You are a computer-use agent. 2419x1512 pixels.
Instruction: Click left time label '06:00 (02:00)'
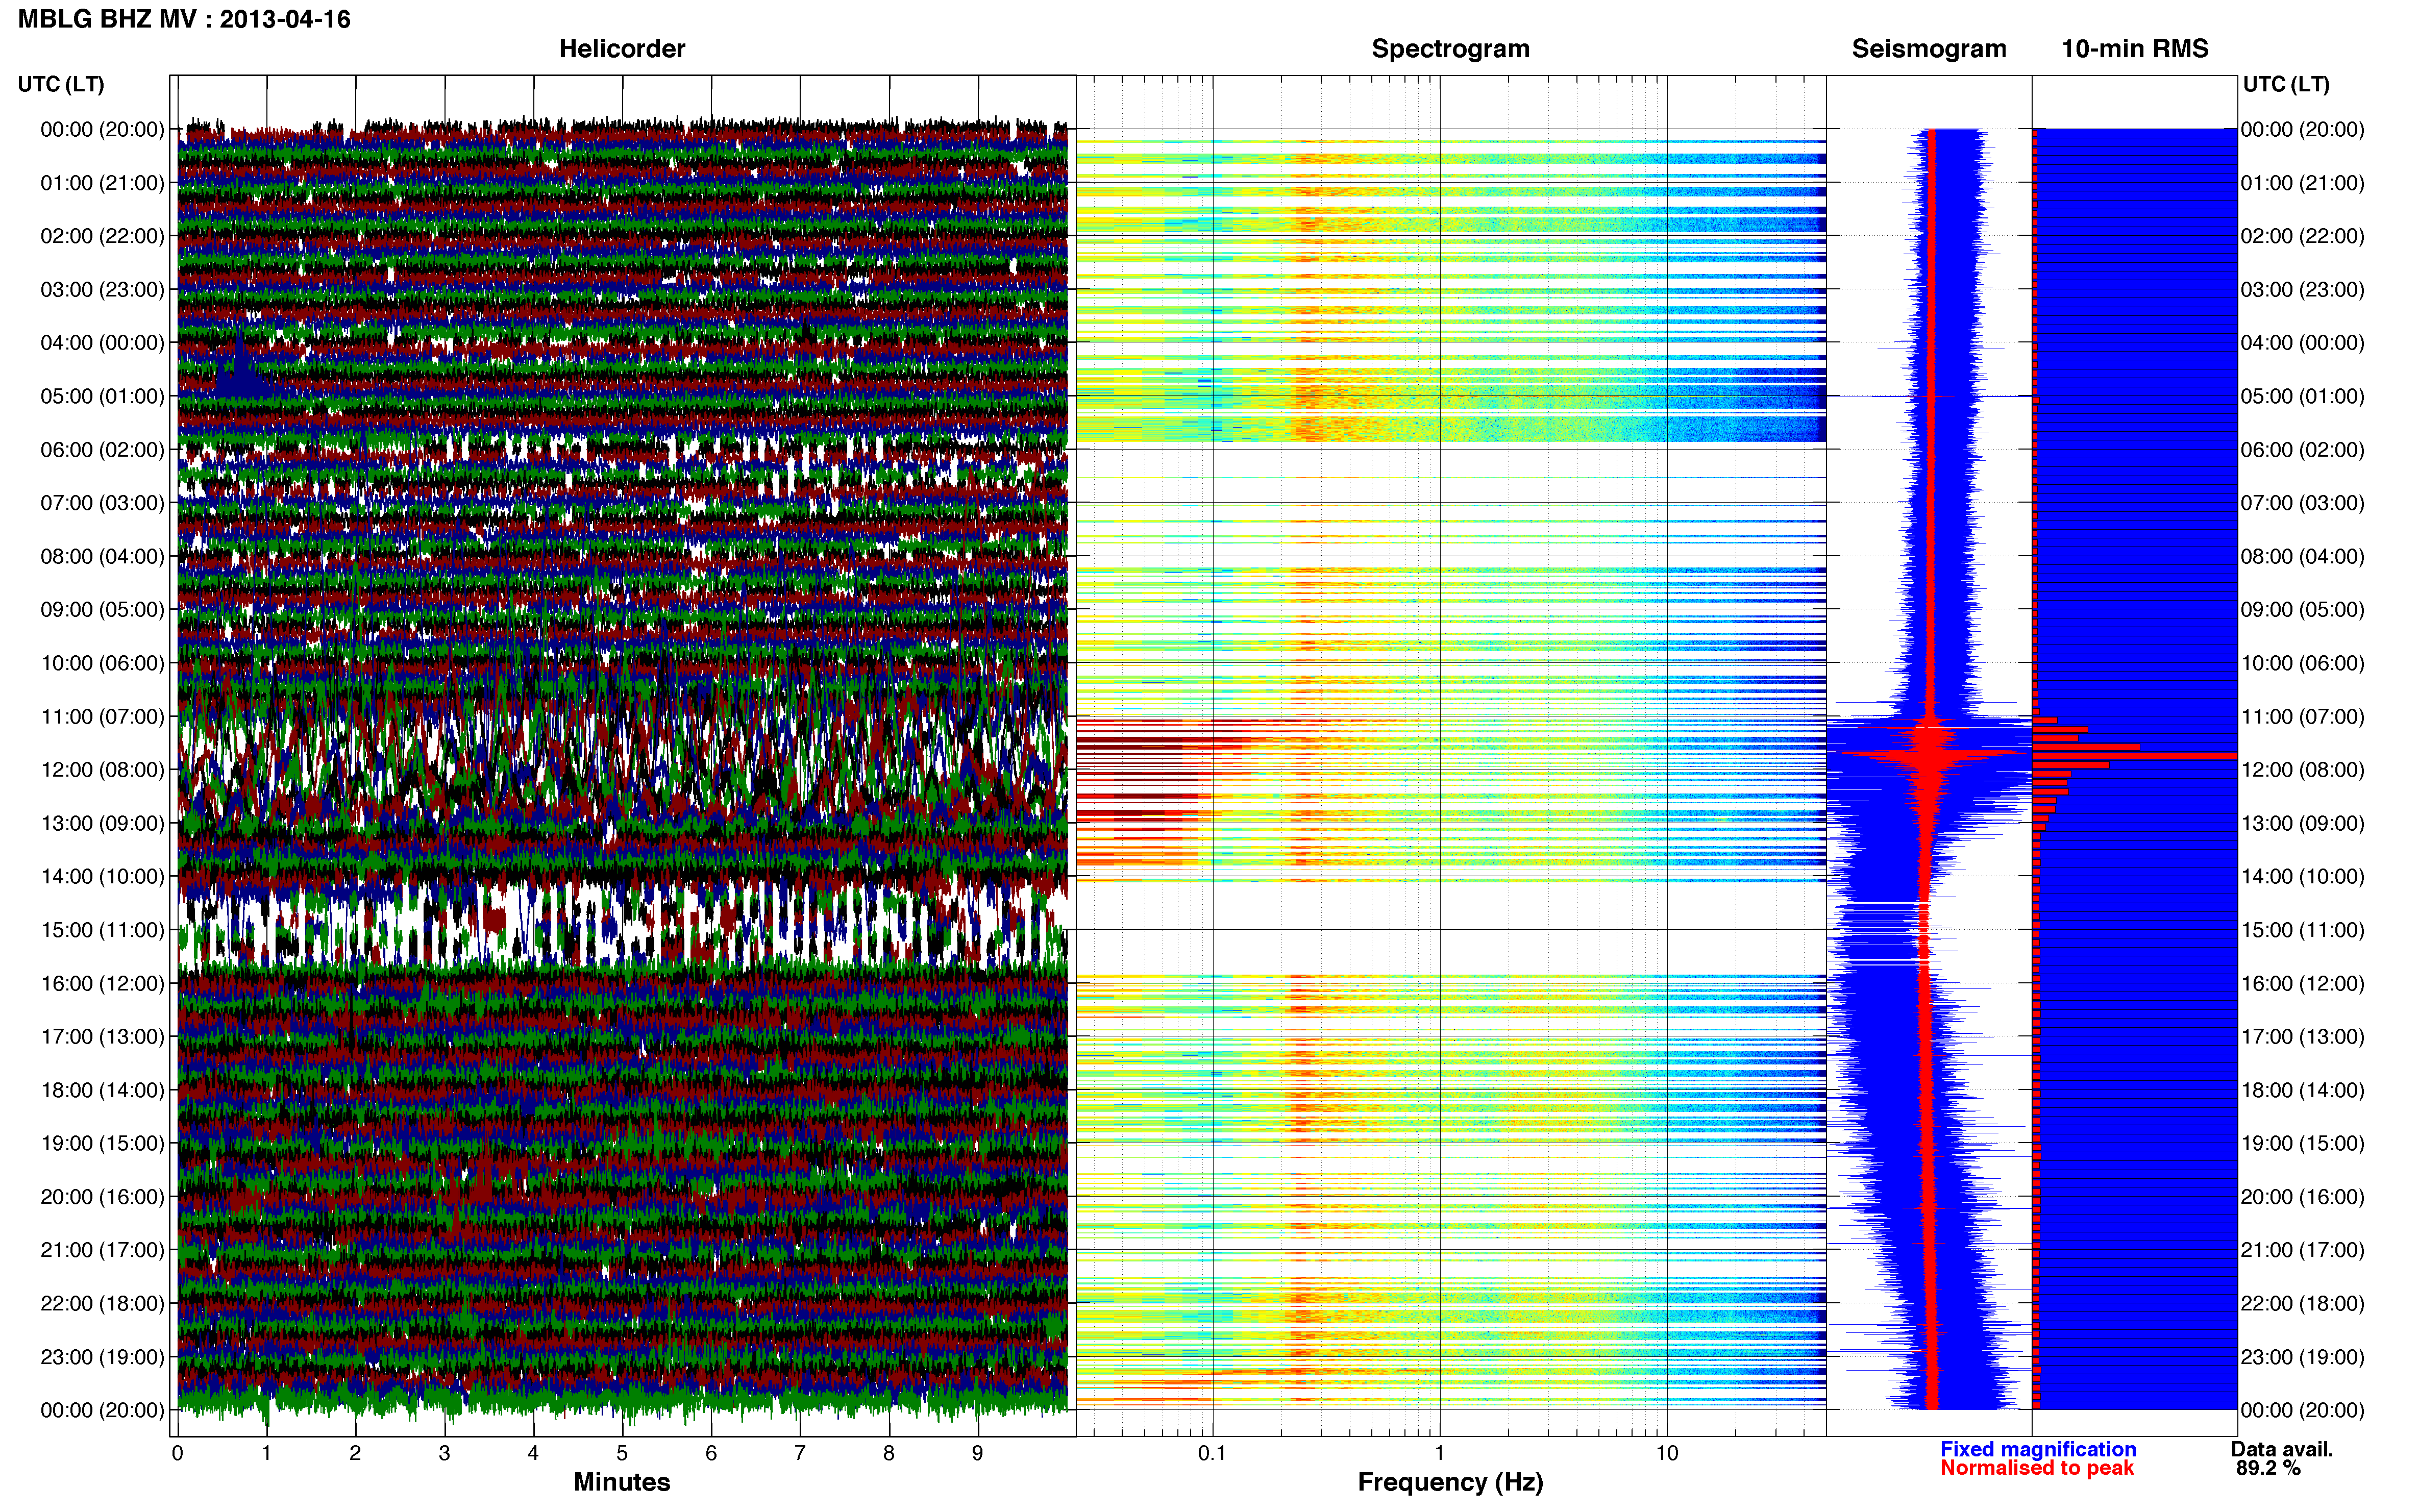(x=102, y=449)
